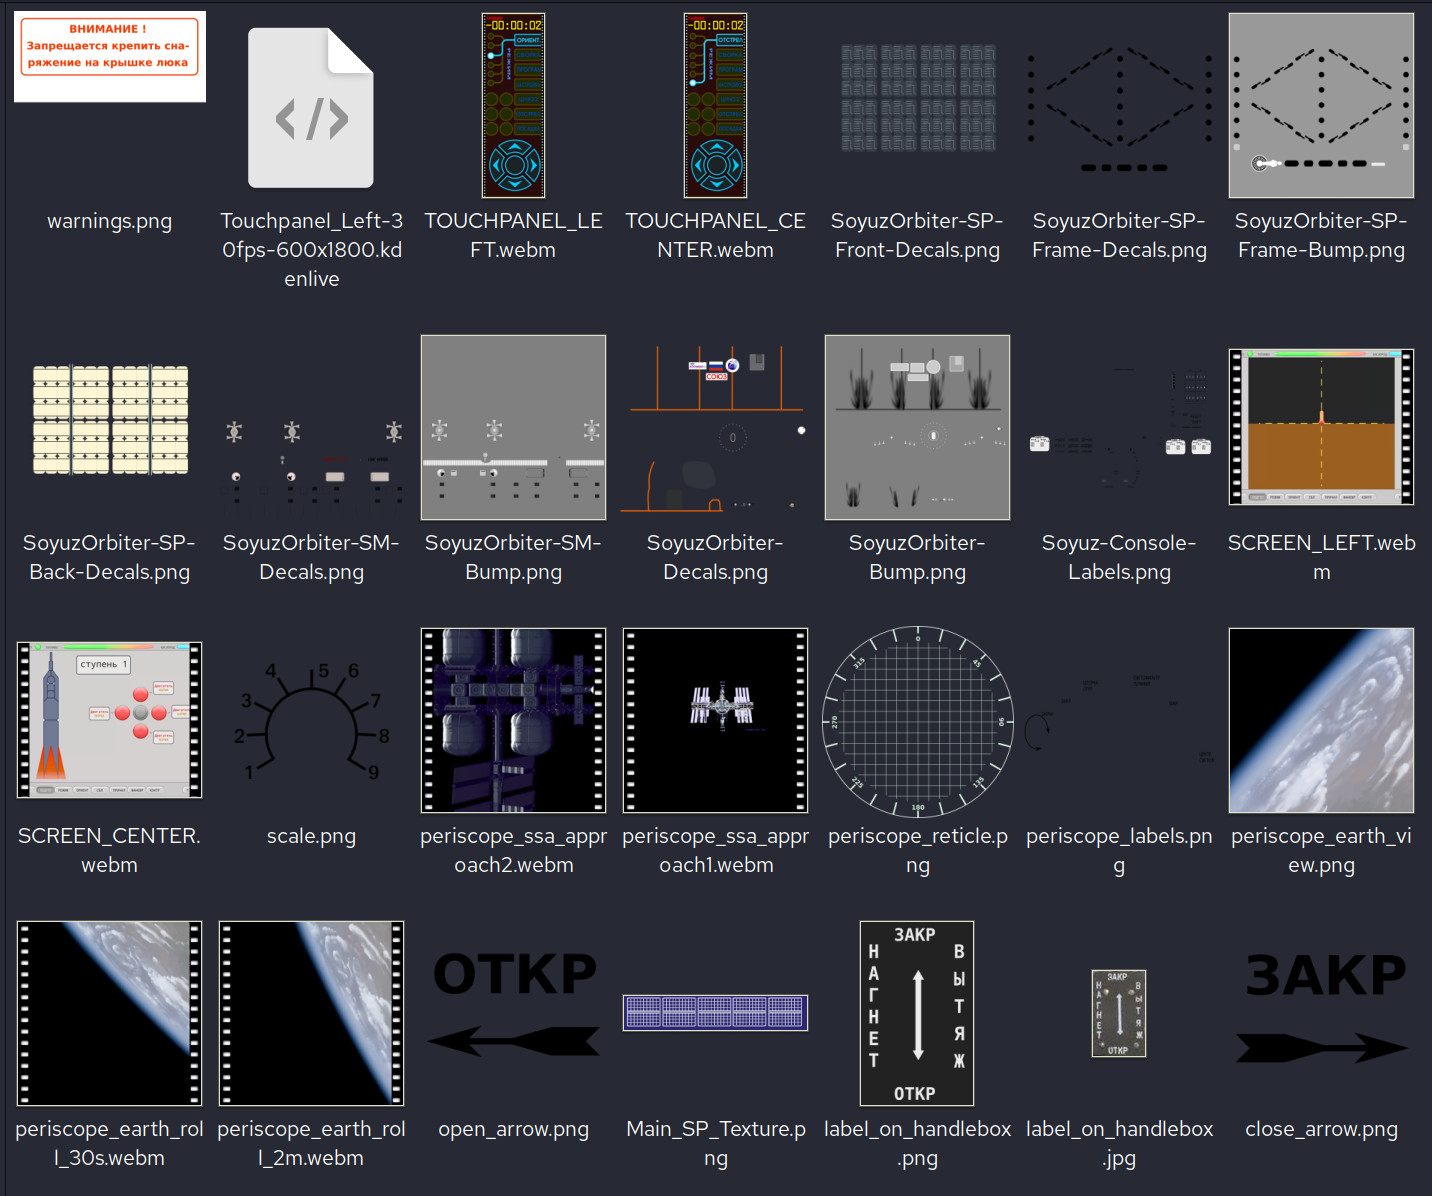This screenshot has width=1432, height=1196.
Task: Open the TOUCHPANEL_LEFT.webm video
Action: tap(513, 105)
